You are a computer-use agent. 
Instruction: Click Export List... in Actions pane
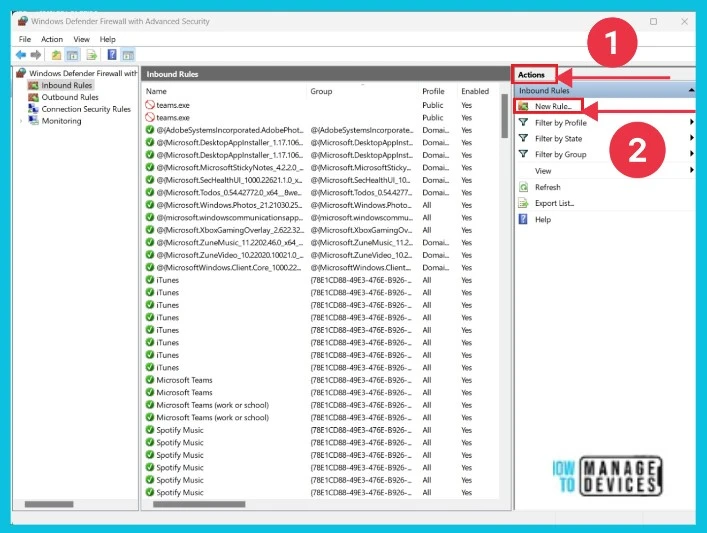point(554,203)
